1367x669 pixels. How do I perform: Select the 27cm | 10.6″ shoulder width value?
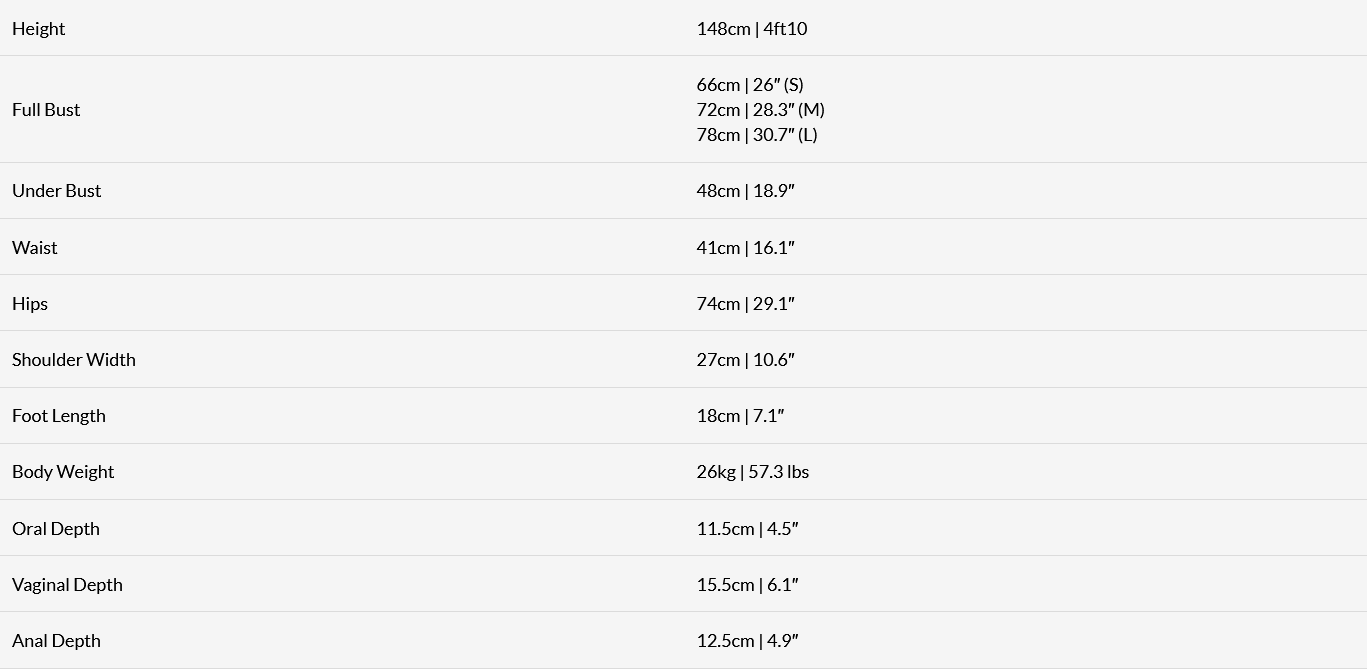(745, 360)
